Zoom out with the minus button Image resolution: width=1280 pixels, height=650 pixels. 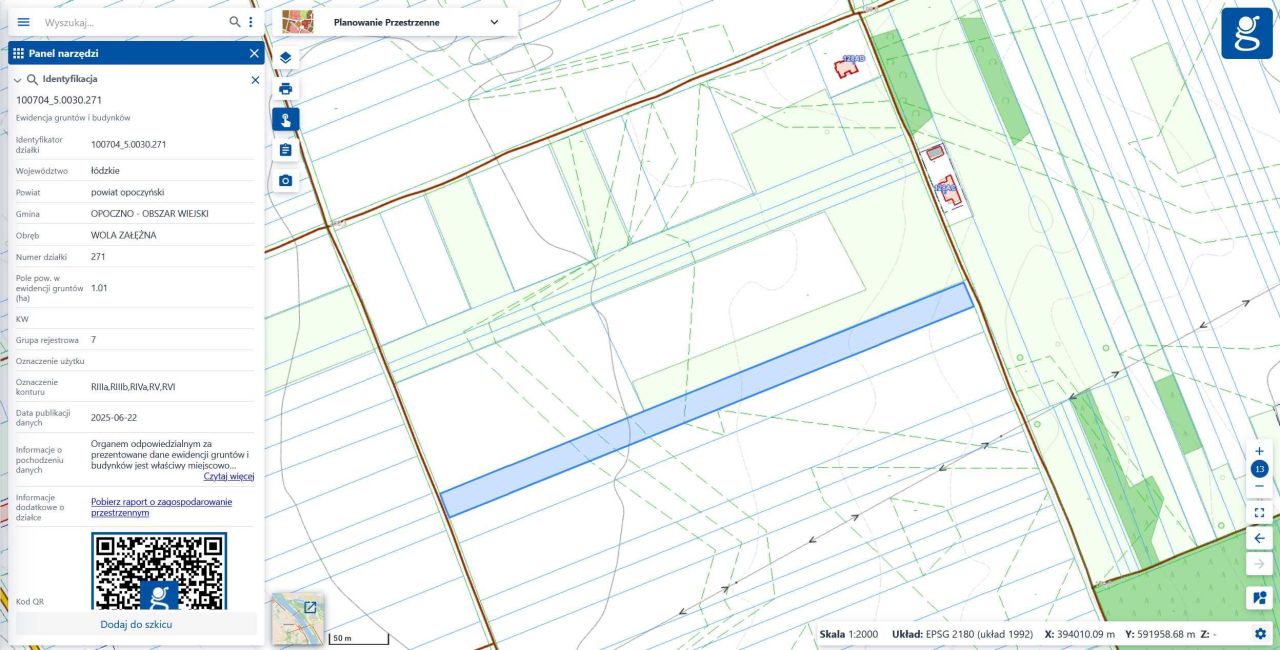pyautogui.click(x=1259, y=486)
